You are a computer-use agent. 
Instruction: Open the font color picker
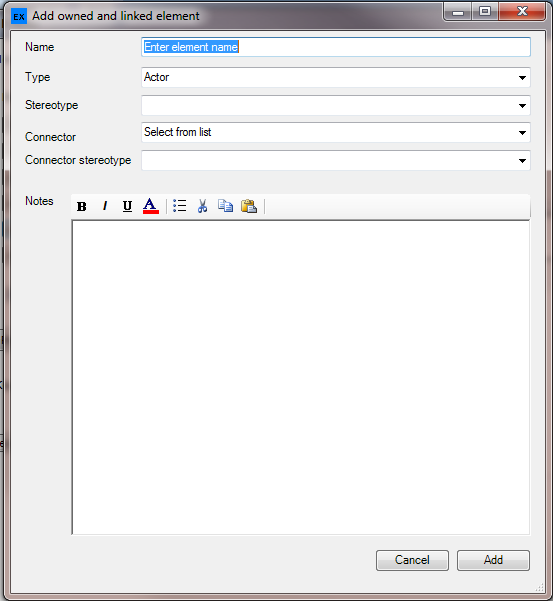151,206
